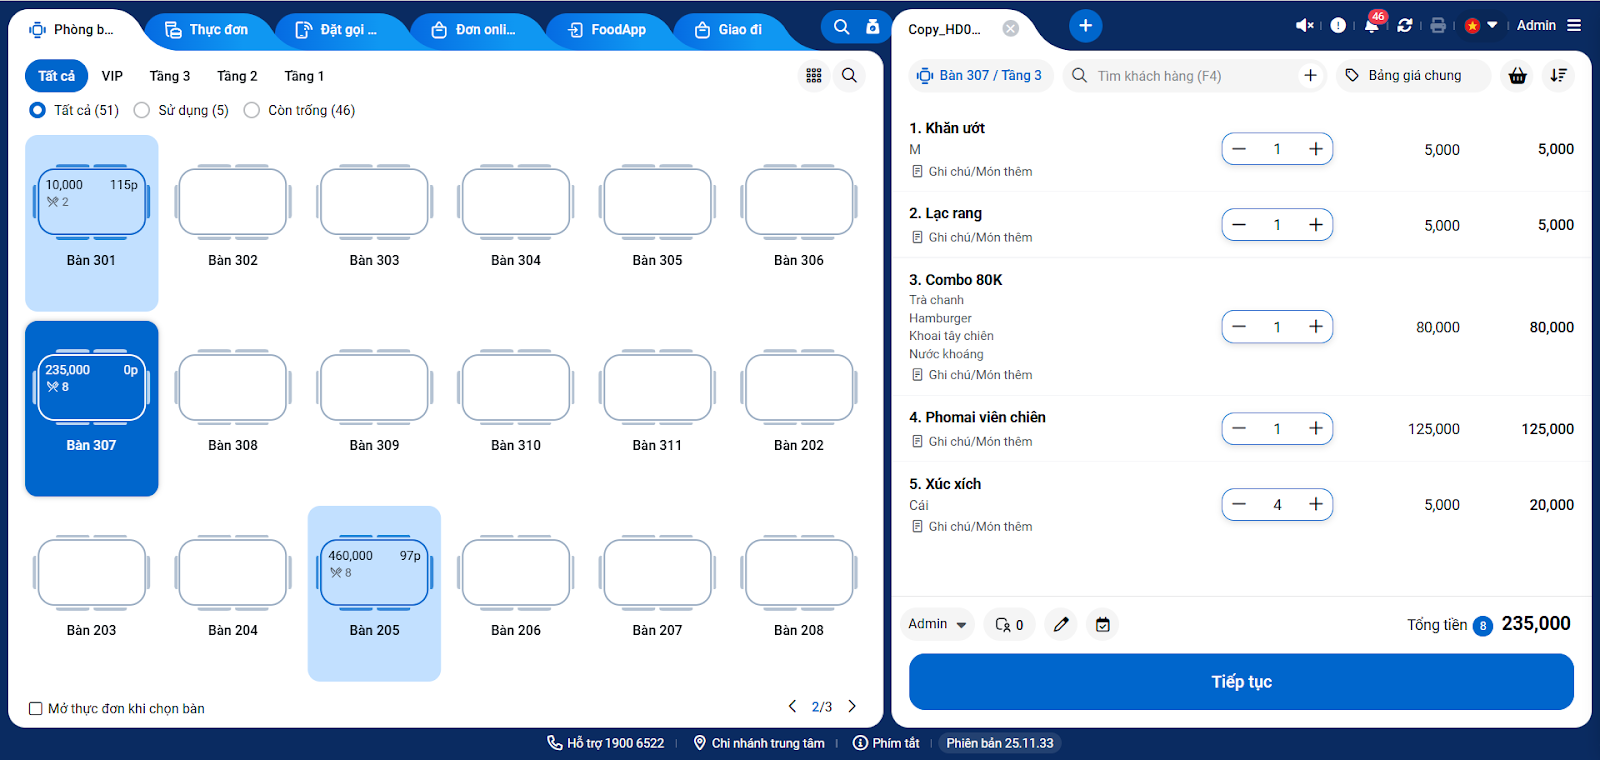Add note for Khăn ướt via Ghi chú/Món thêm
This screenshot has width=1600, height=760.
(x=972, y=172)
